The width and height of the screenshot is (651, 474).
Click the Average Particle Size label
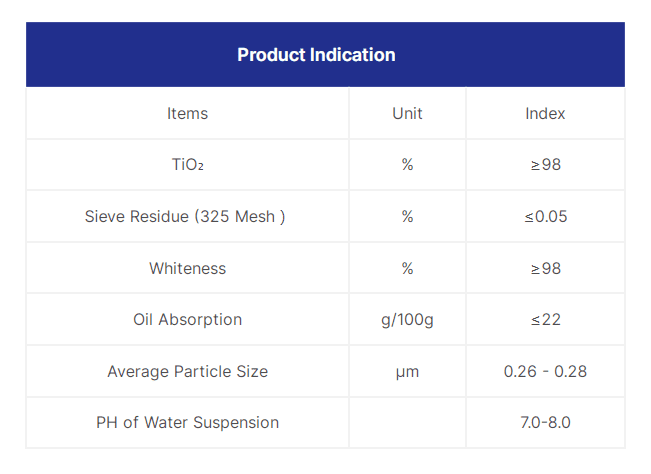tap(188, 371)
